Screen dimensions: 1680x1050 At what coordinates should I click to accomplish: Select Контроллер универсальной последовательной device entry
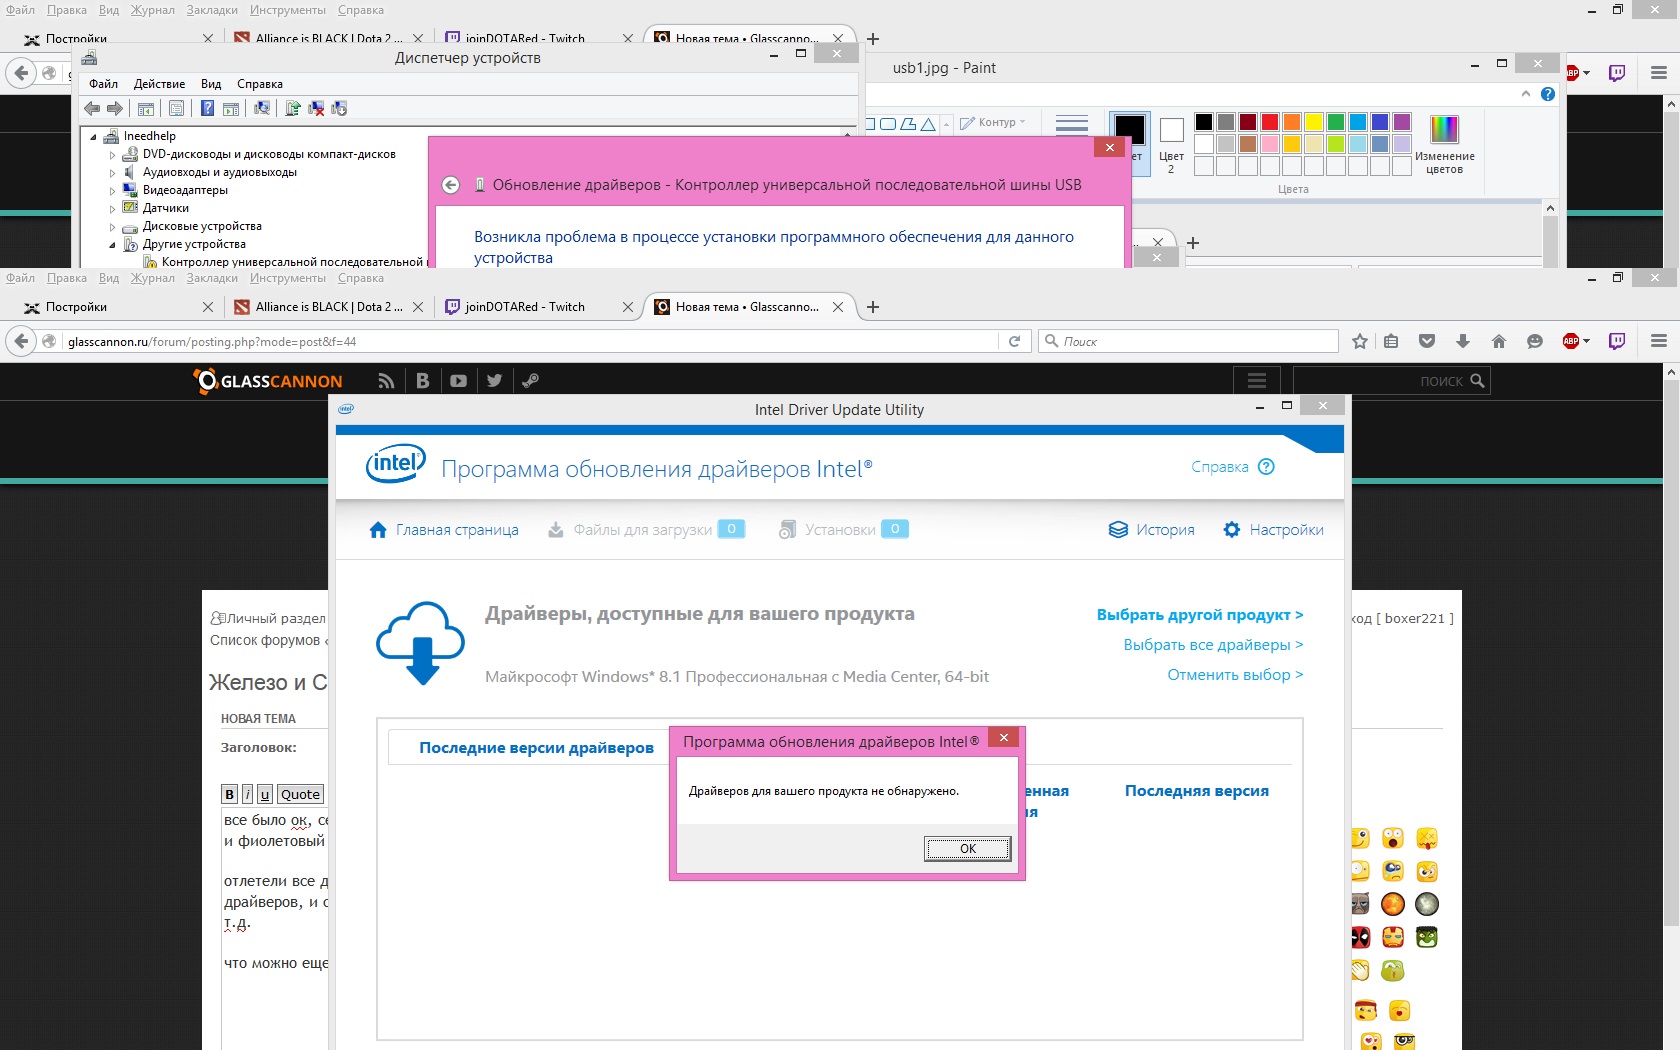(285, 262)
